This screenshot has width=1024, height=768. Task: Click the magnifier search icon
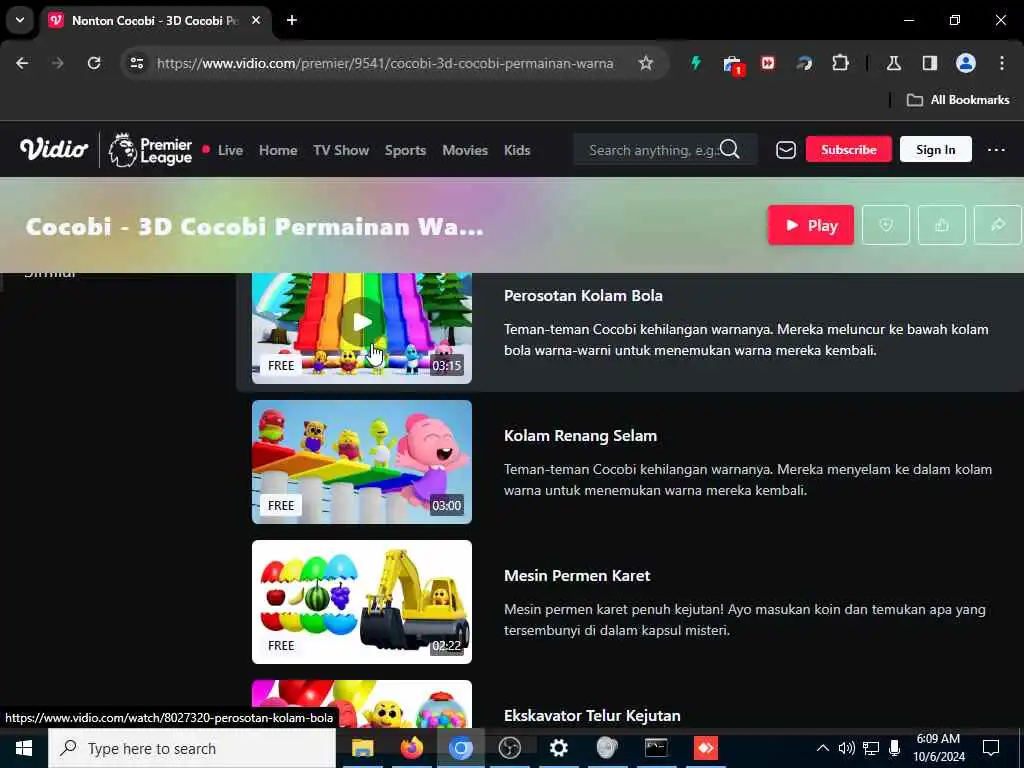tap(729, 150)
